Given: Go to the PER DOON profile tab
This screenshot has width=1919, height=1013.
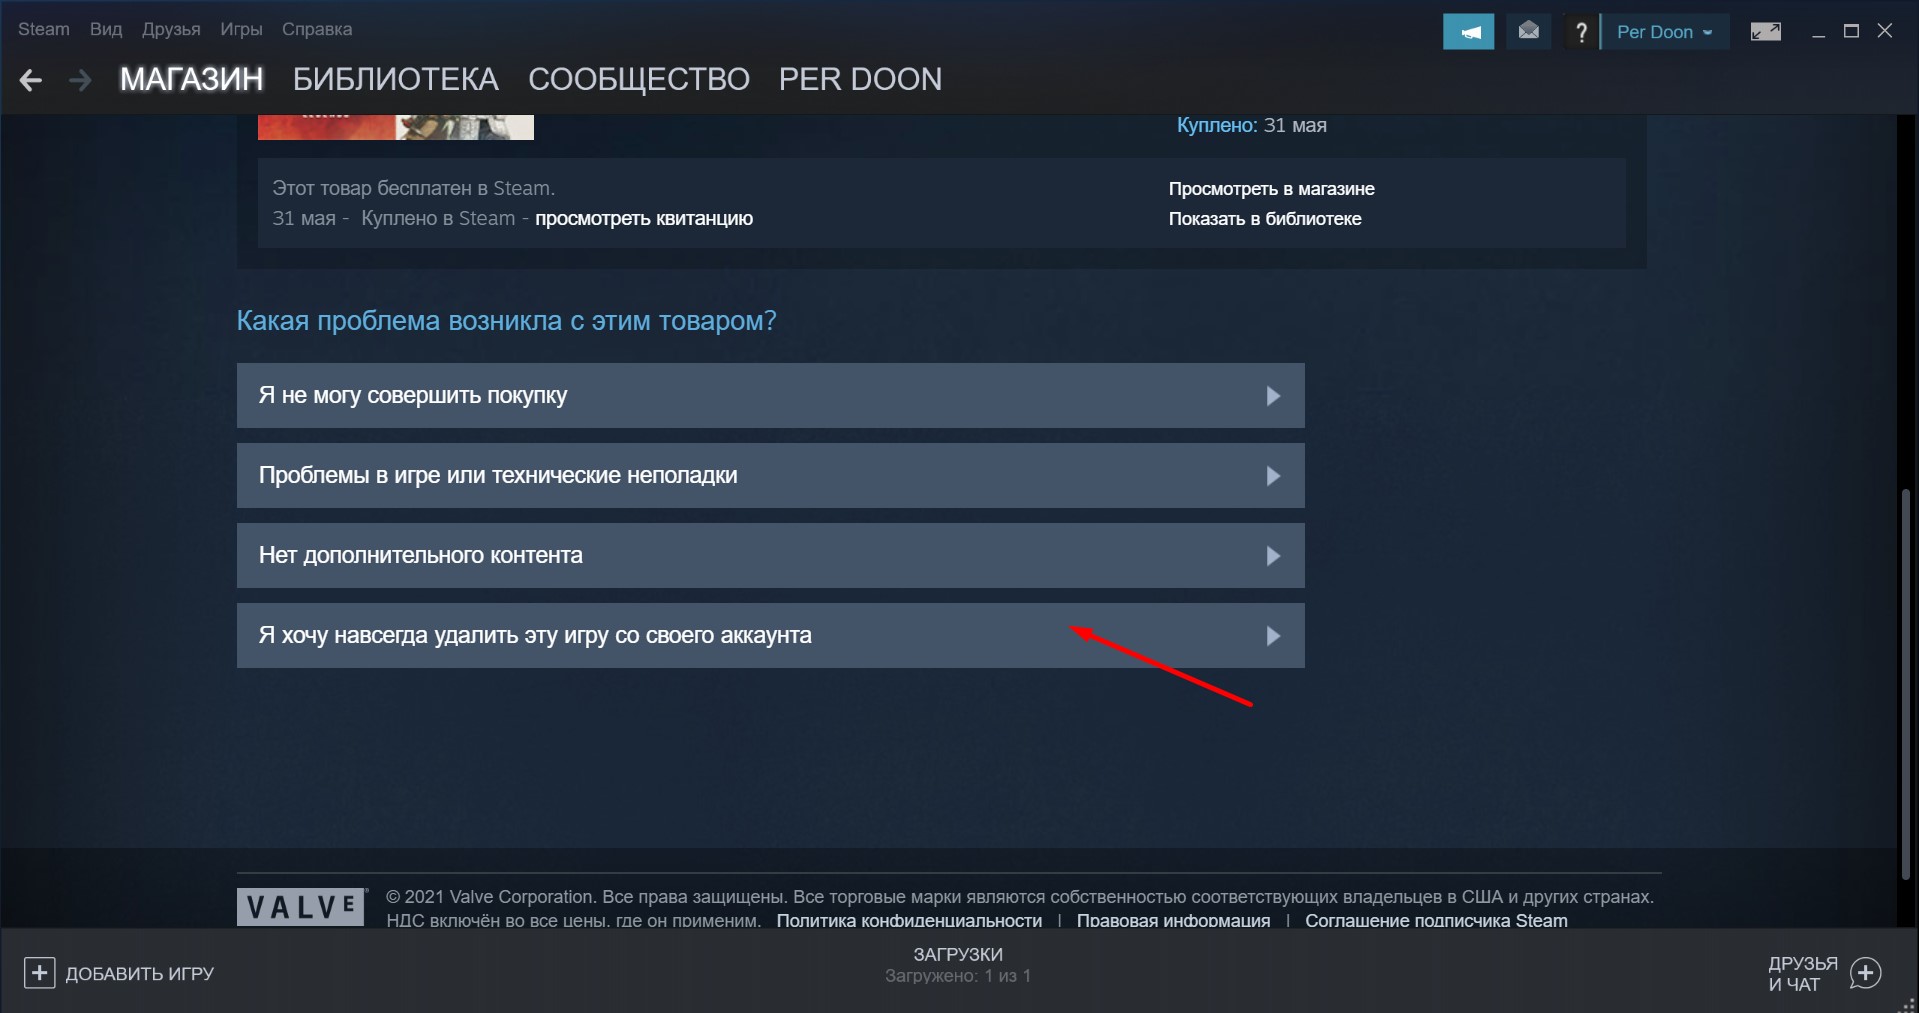Looking at the screenshot, I should point(860,79).
